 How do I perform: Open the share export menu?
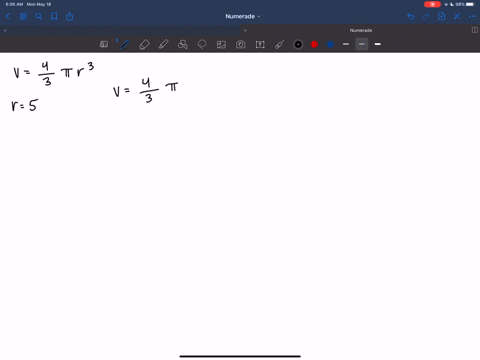69,16
